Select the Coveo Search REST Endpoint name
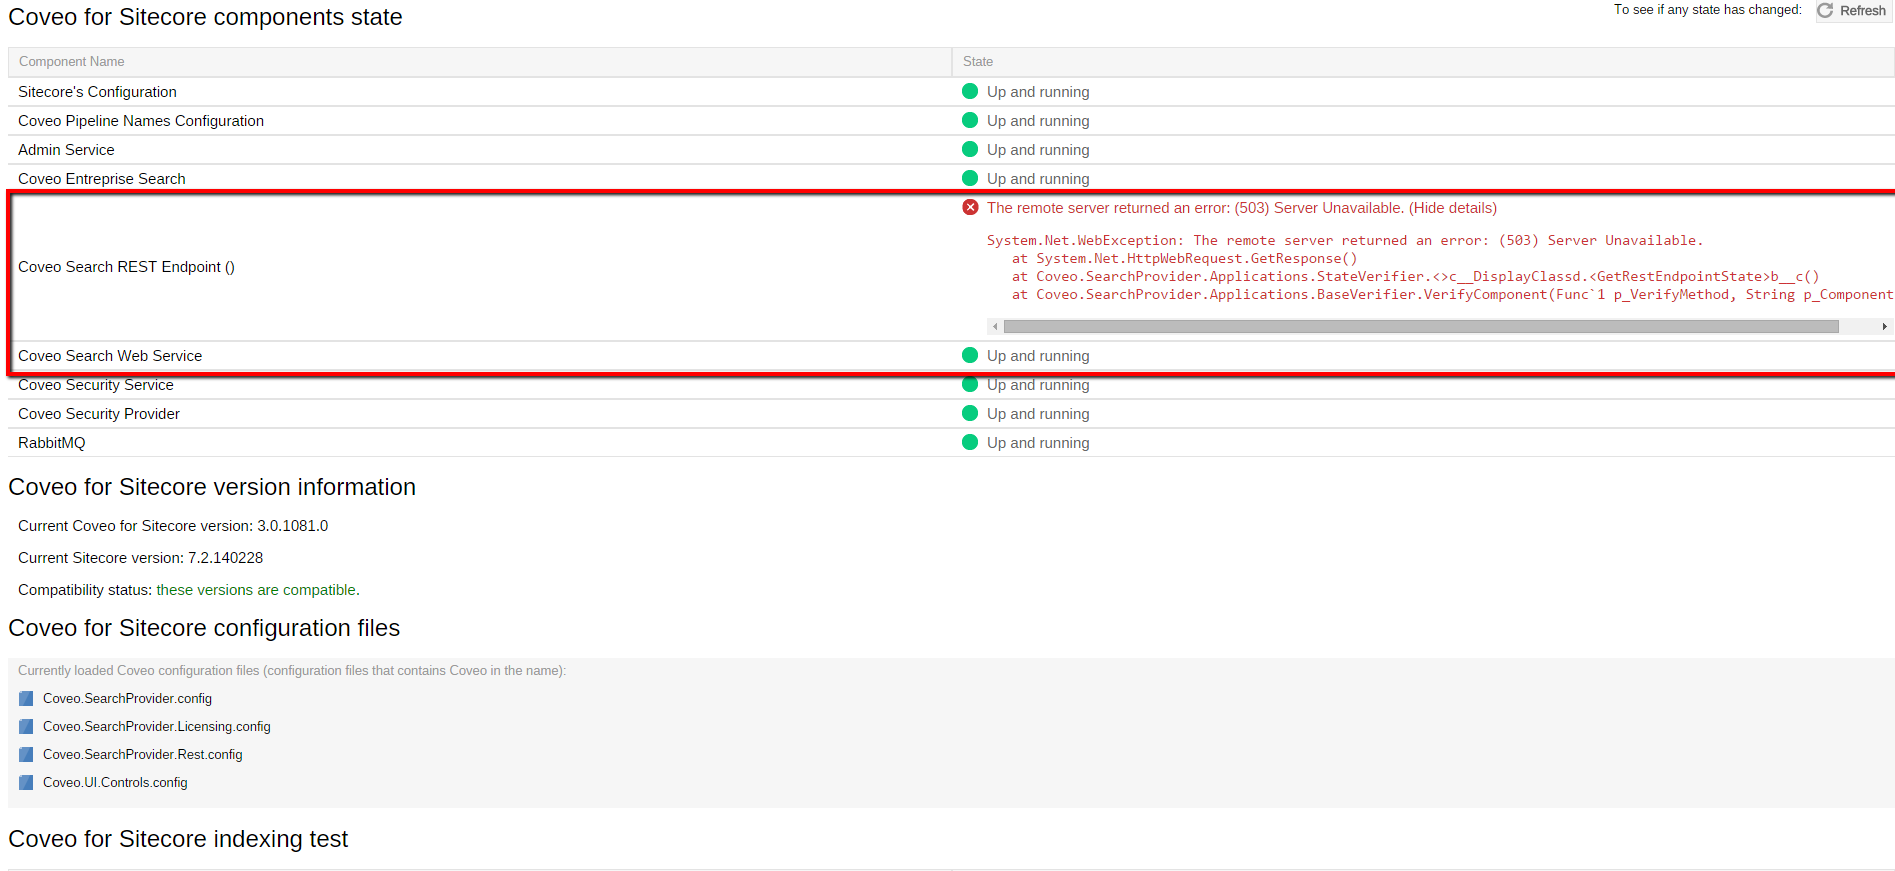 (x=127, y=267)
